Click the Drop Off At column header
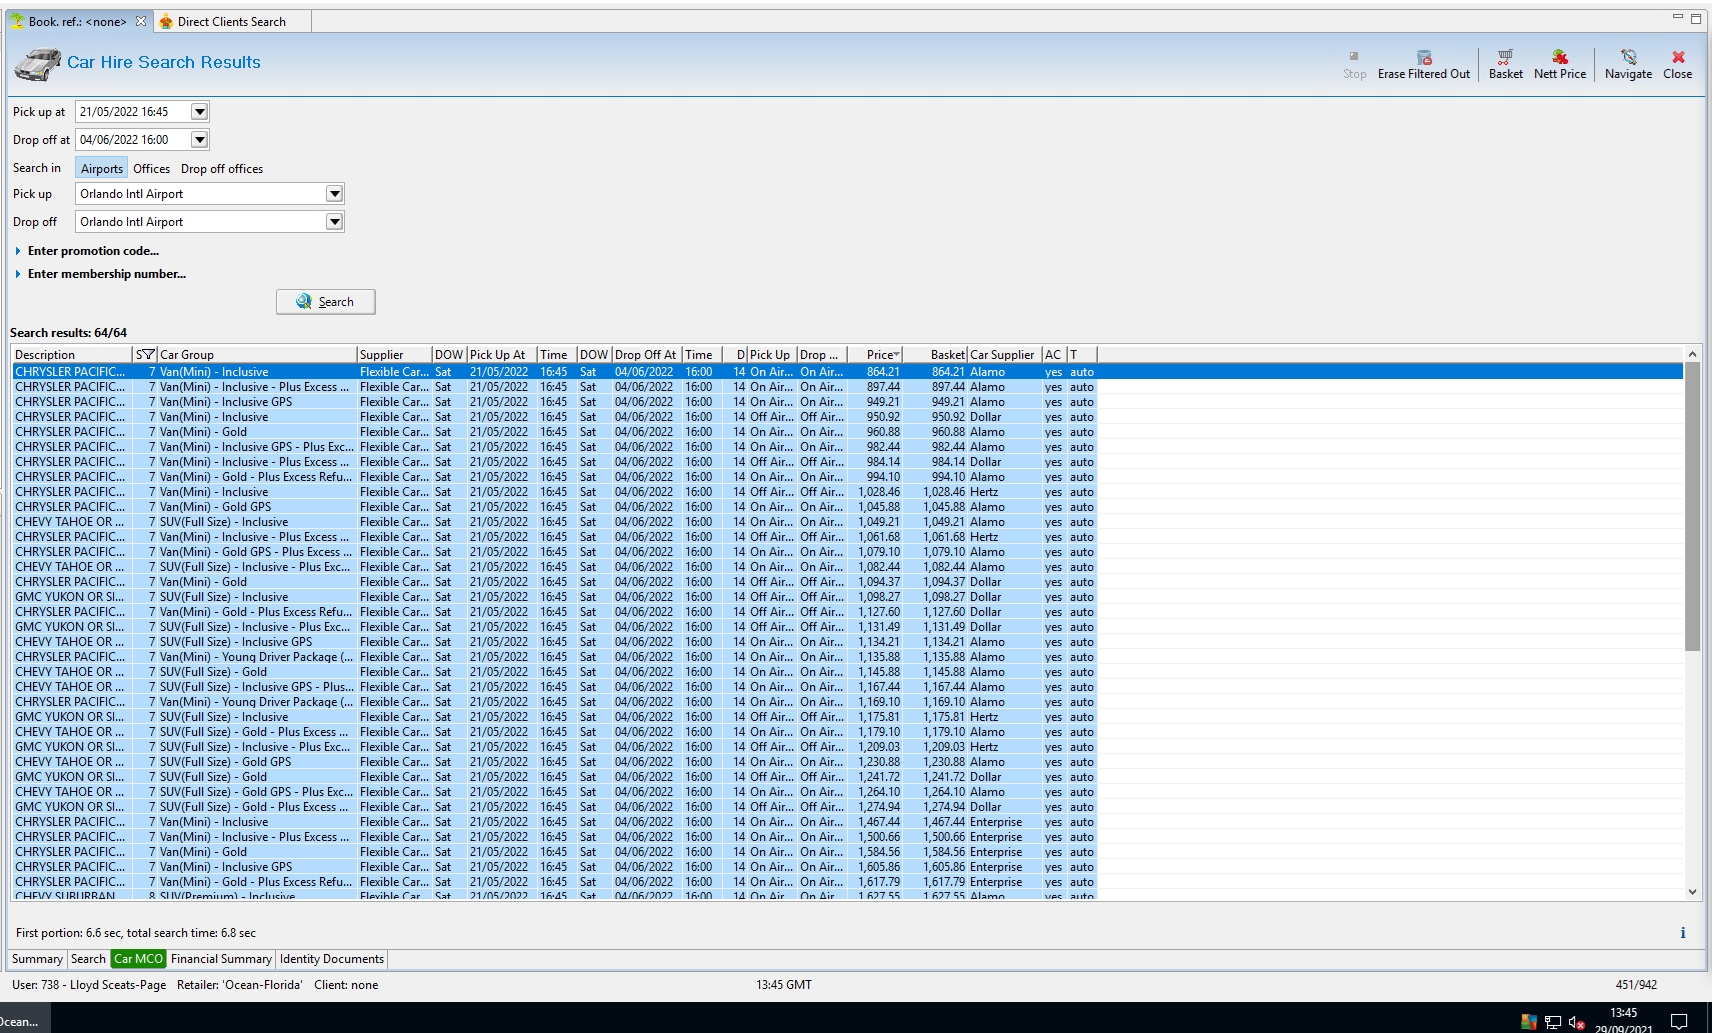 pos(647,355)
